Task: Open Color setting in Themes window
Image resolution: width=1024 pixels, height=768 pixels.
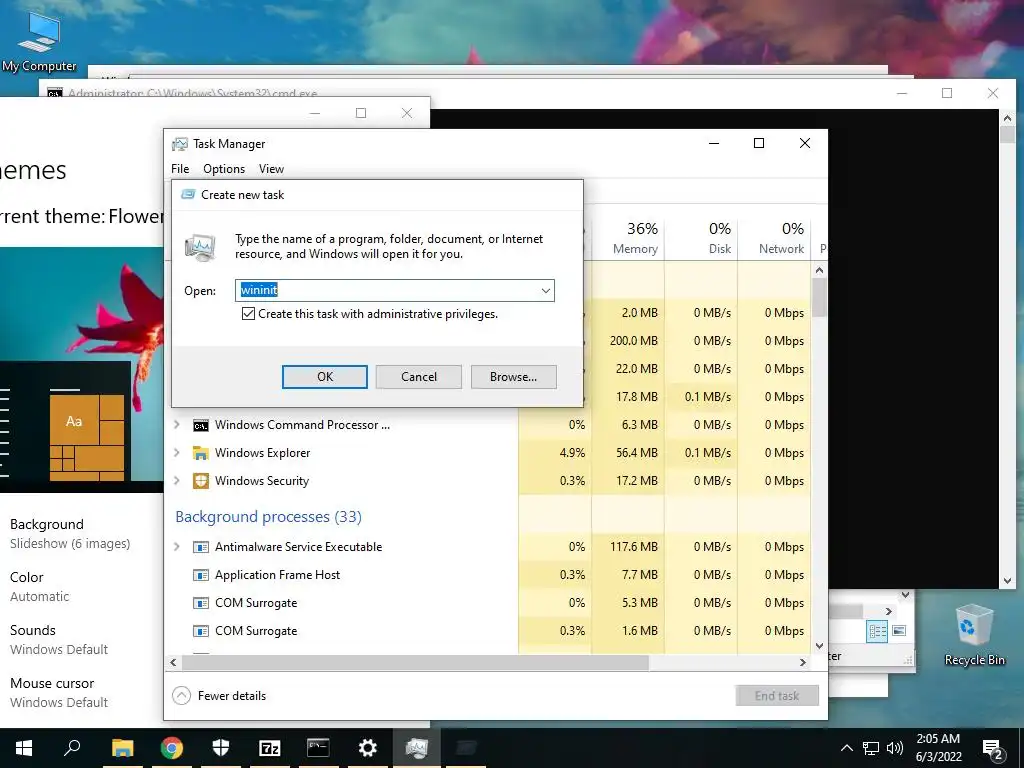Action: [x=39, y=586]
